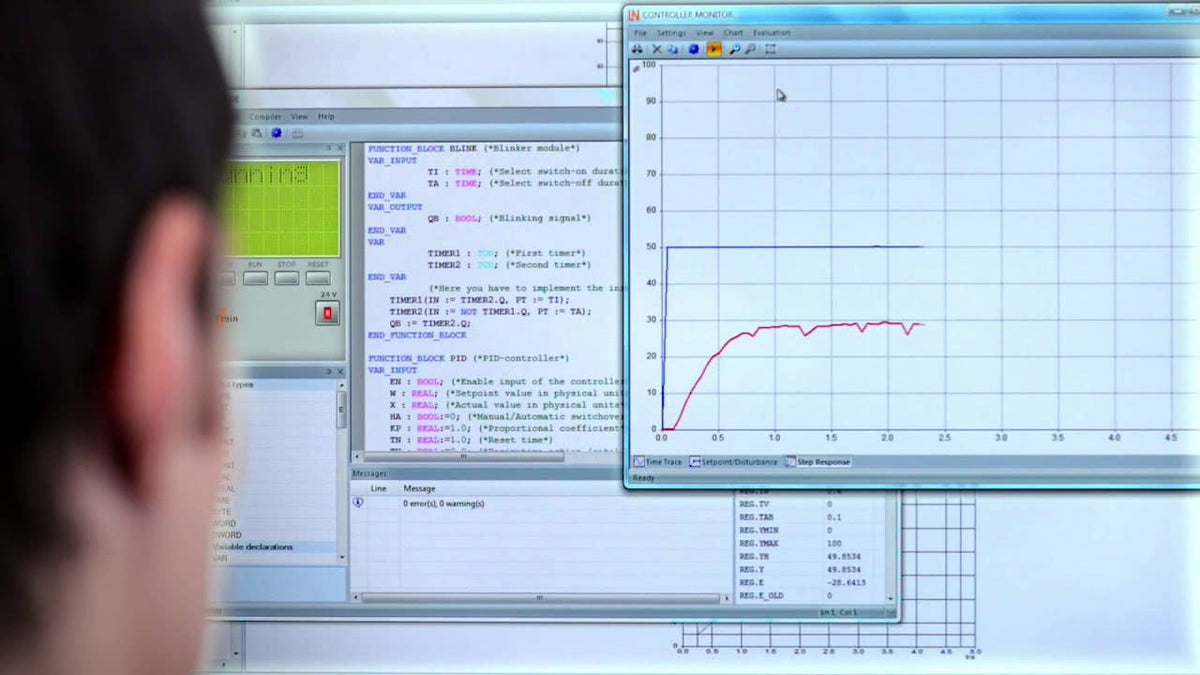This screenshot has width=1200, height=675.
Task: Click the copy icon in Controller Monitor toolbar
Action: (673, 49)
